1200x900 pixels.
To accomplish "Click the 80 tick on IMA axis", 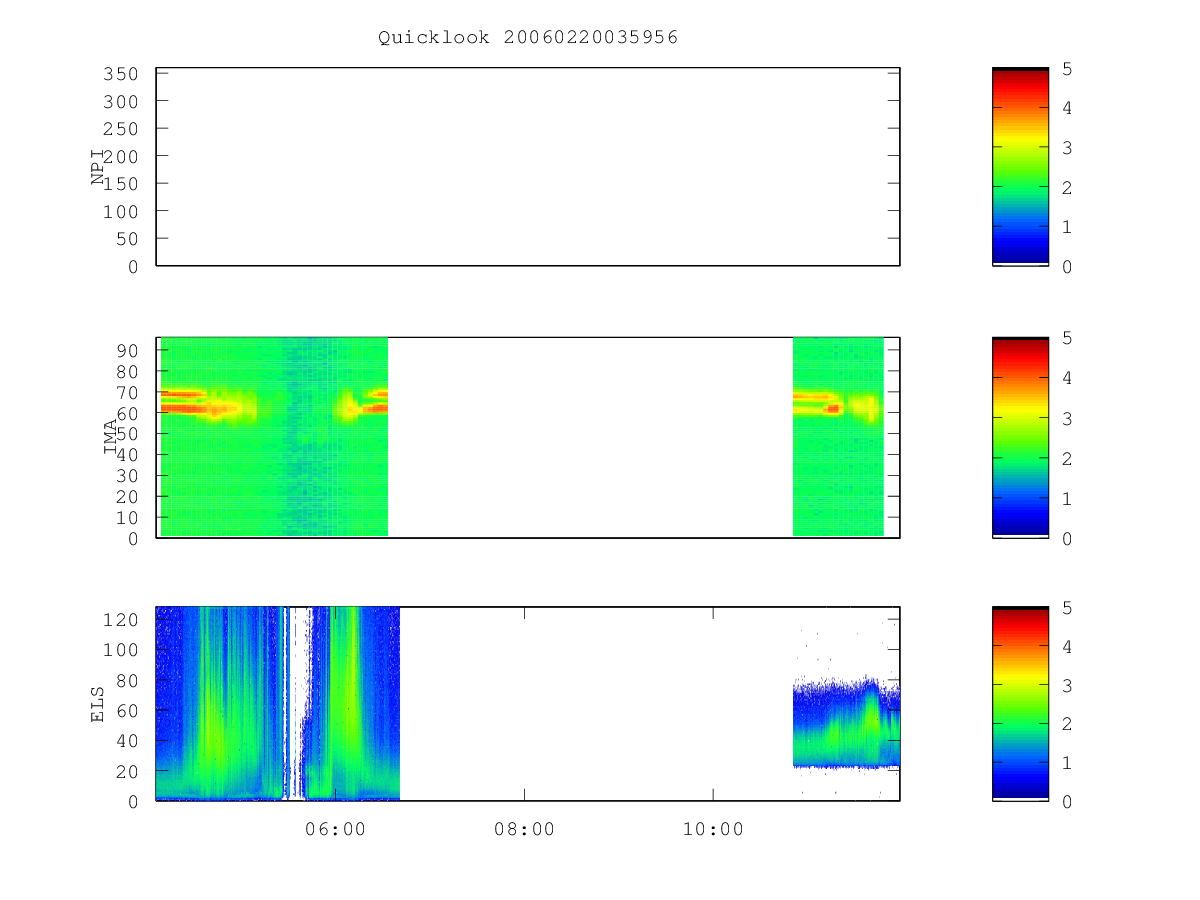I will [127, 371].
